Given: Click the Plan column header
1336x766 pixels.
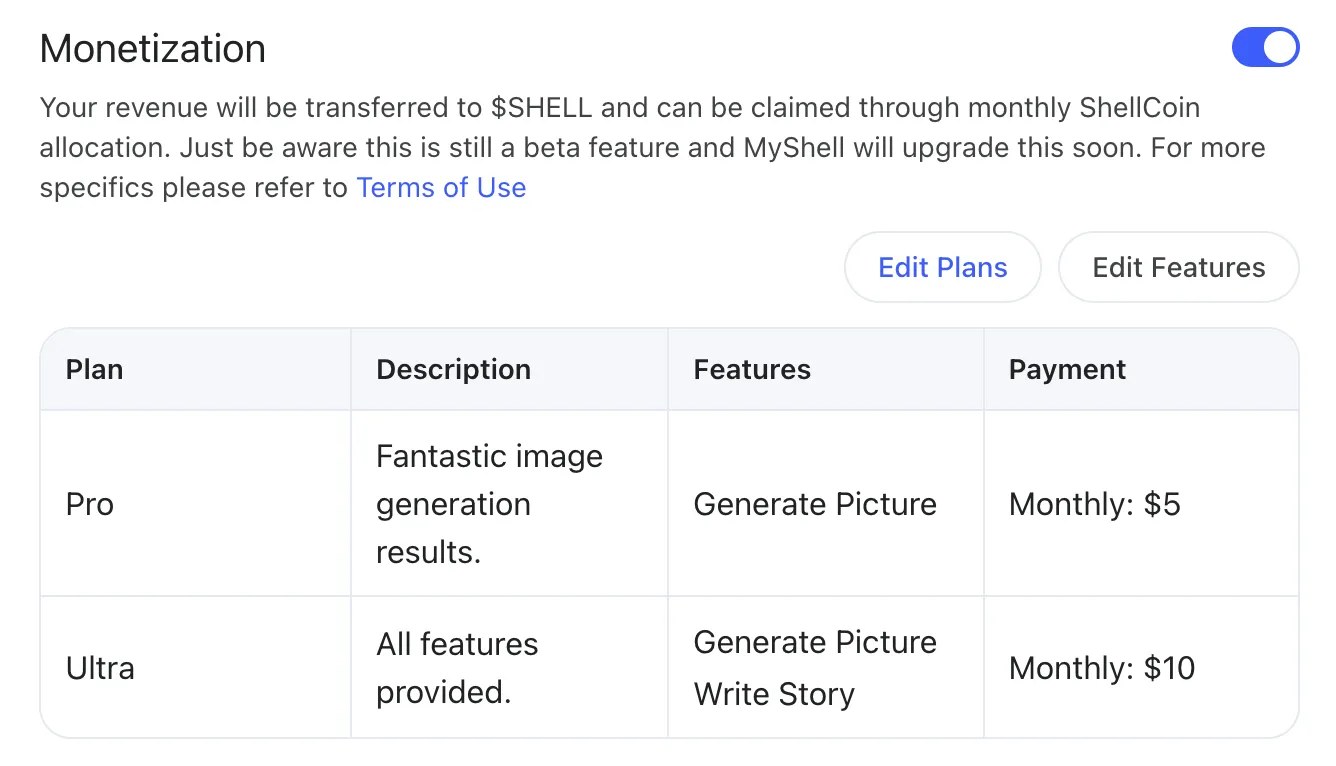Looking at the screenshot, I should 95,370.
